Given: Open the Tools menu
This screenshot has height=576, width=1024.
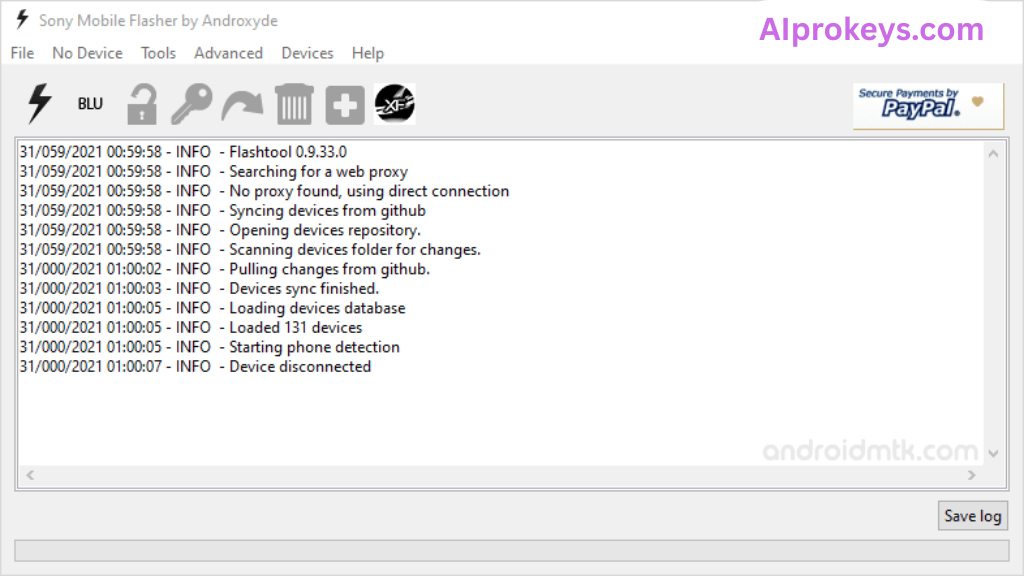Looking at the screenshot, I should pos(158,53).
